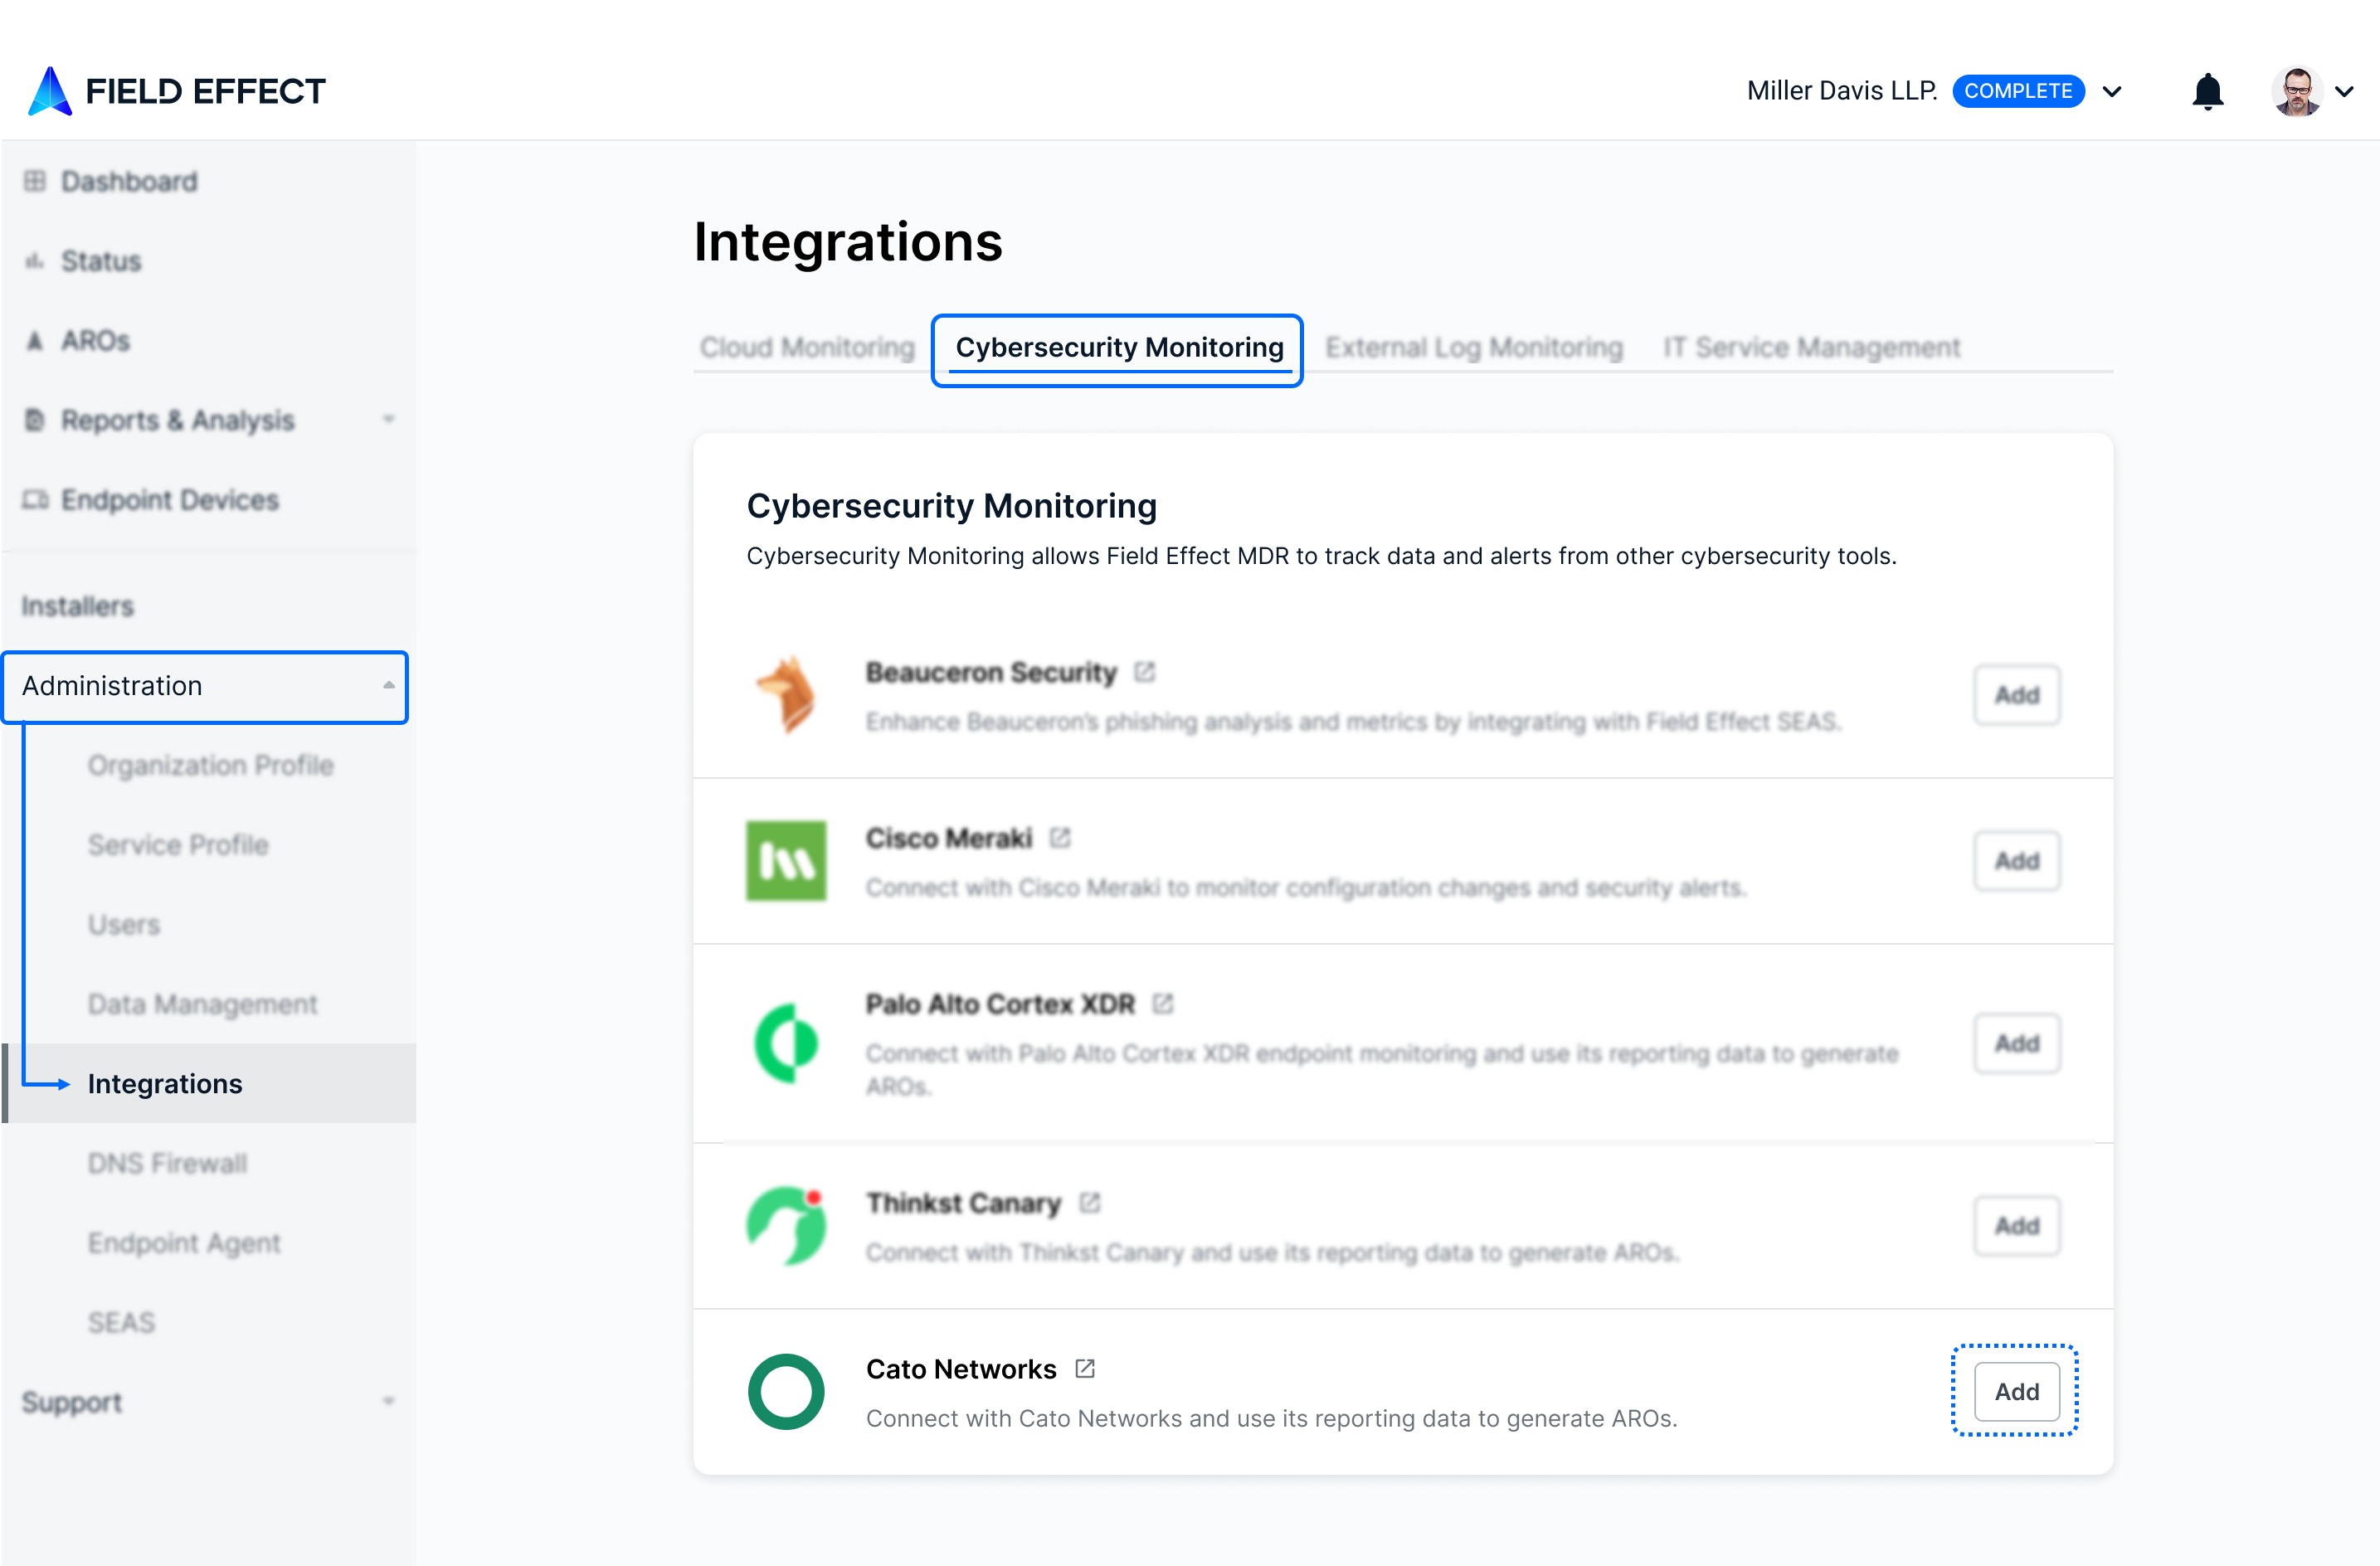Open the Miller Davis LLP organization dropdown
This screenshot has height=1566, width=2380.
(2112, 91)
